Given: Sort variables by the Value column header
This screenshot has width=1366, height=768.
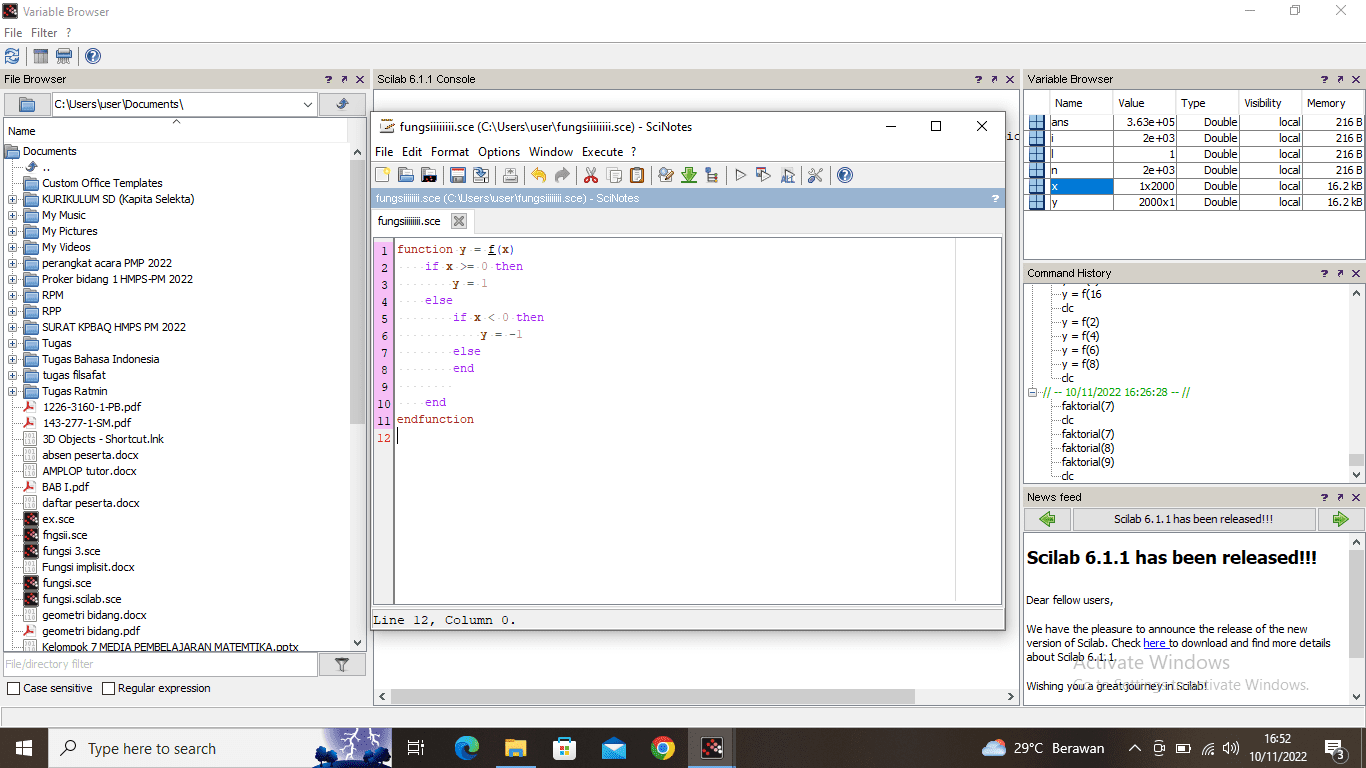Looking at the screenshot, I should (1144, 103).
